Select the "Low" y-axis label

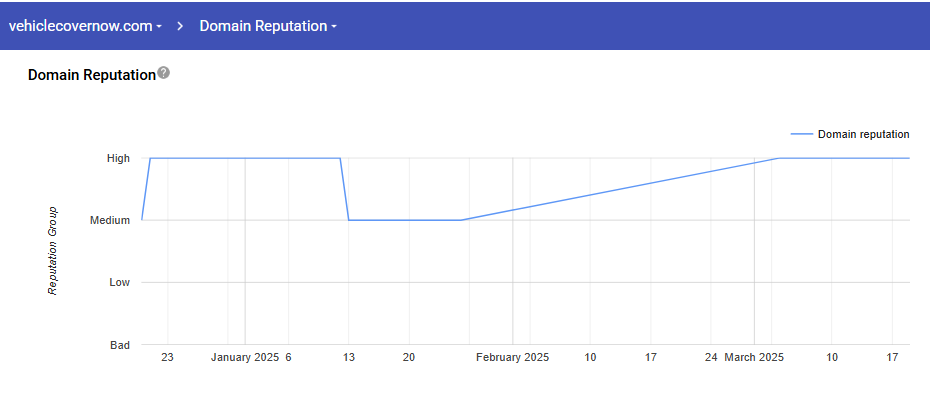tap(120, 282)
